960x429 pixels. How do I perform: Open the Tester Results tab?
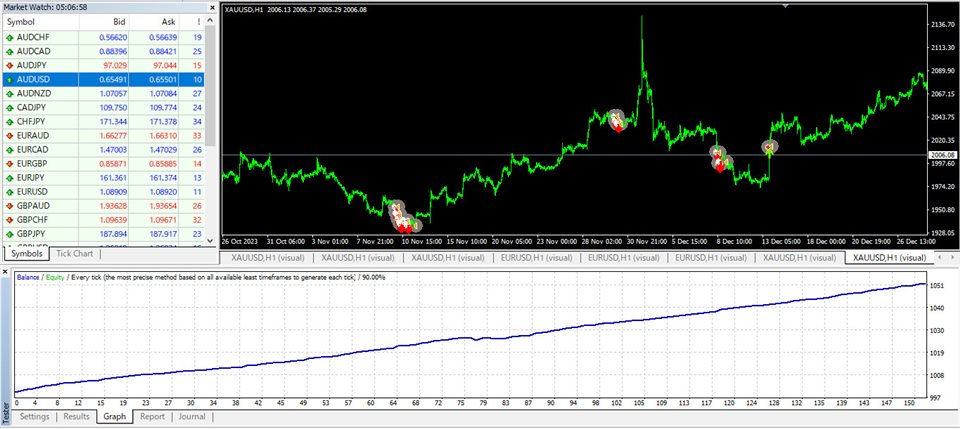click(77, 417)
